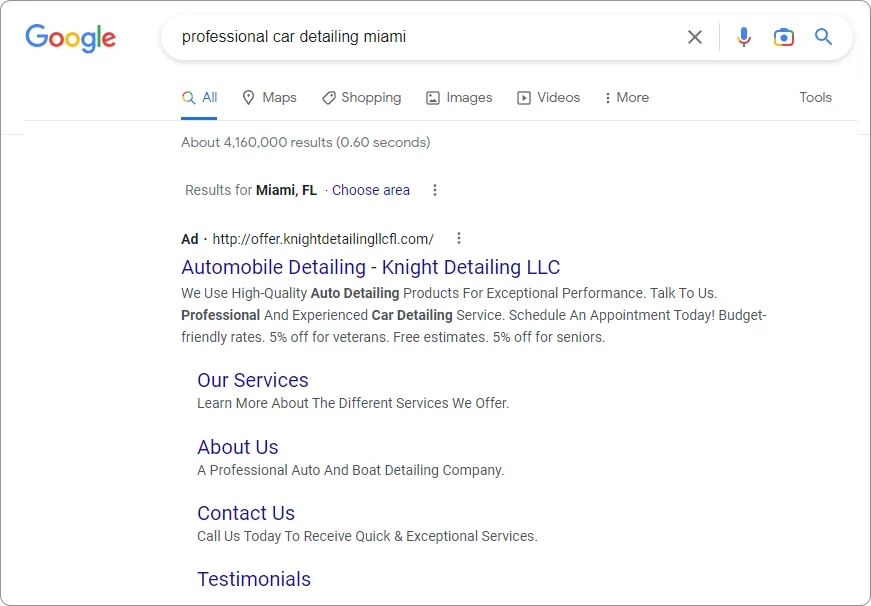Switch to the Images tab
Image resolution: width=871 pixels, height=606 pixels.
459,98
